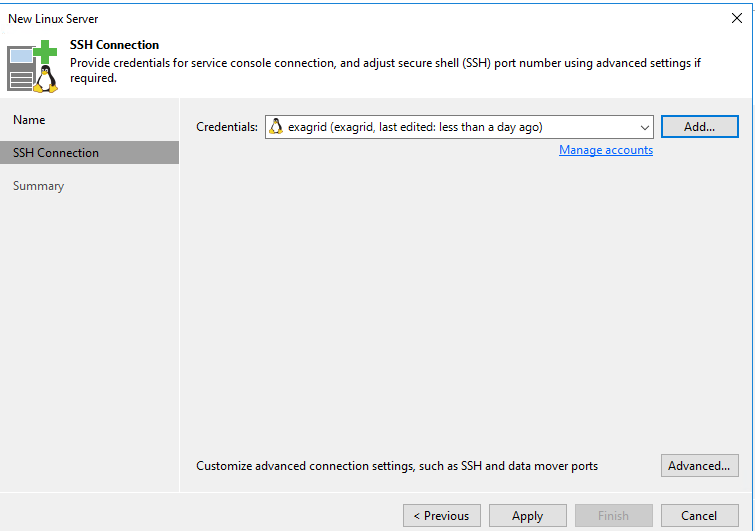Open the Advanced... connection settings

click(x=700, y=466)
